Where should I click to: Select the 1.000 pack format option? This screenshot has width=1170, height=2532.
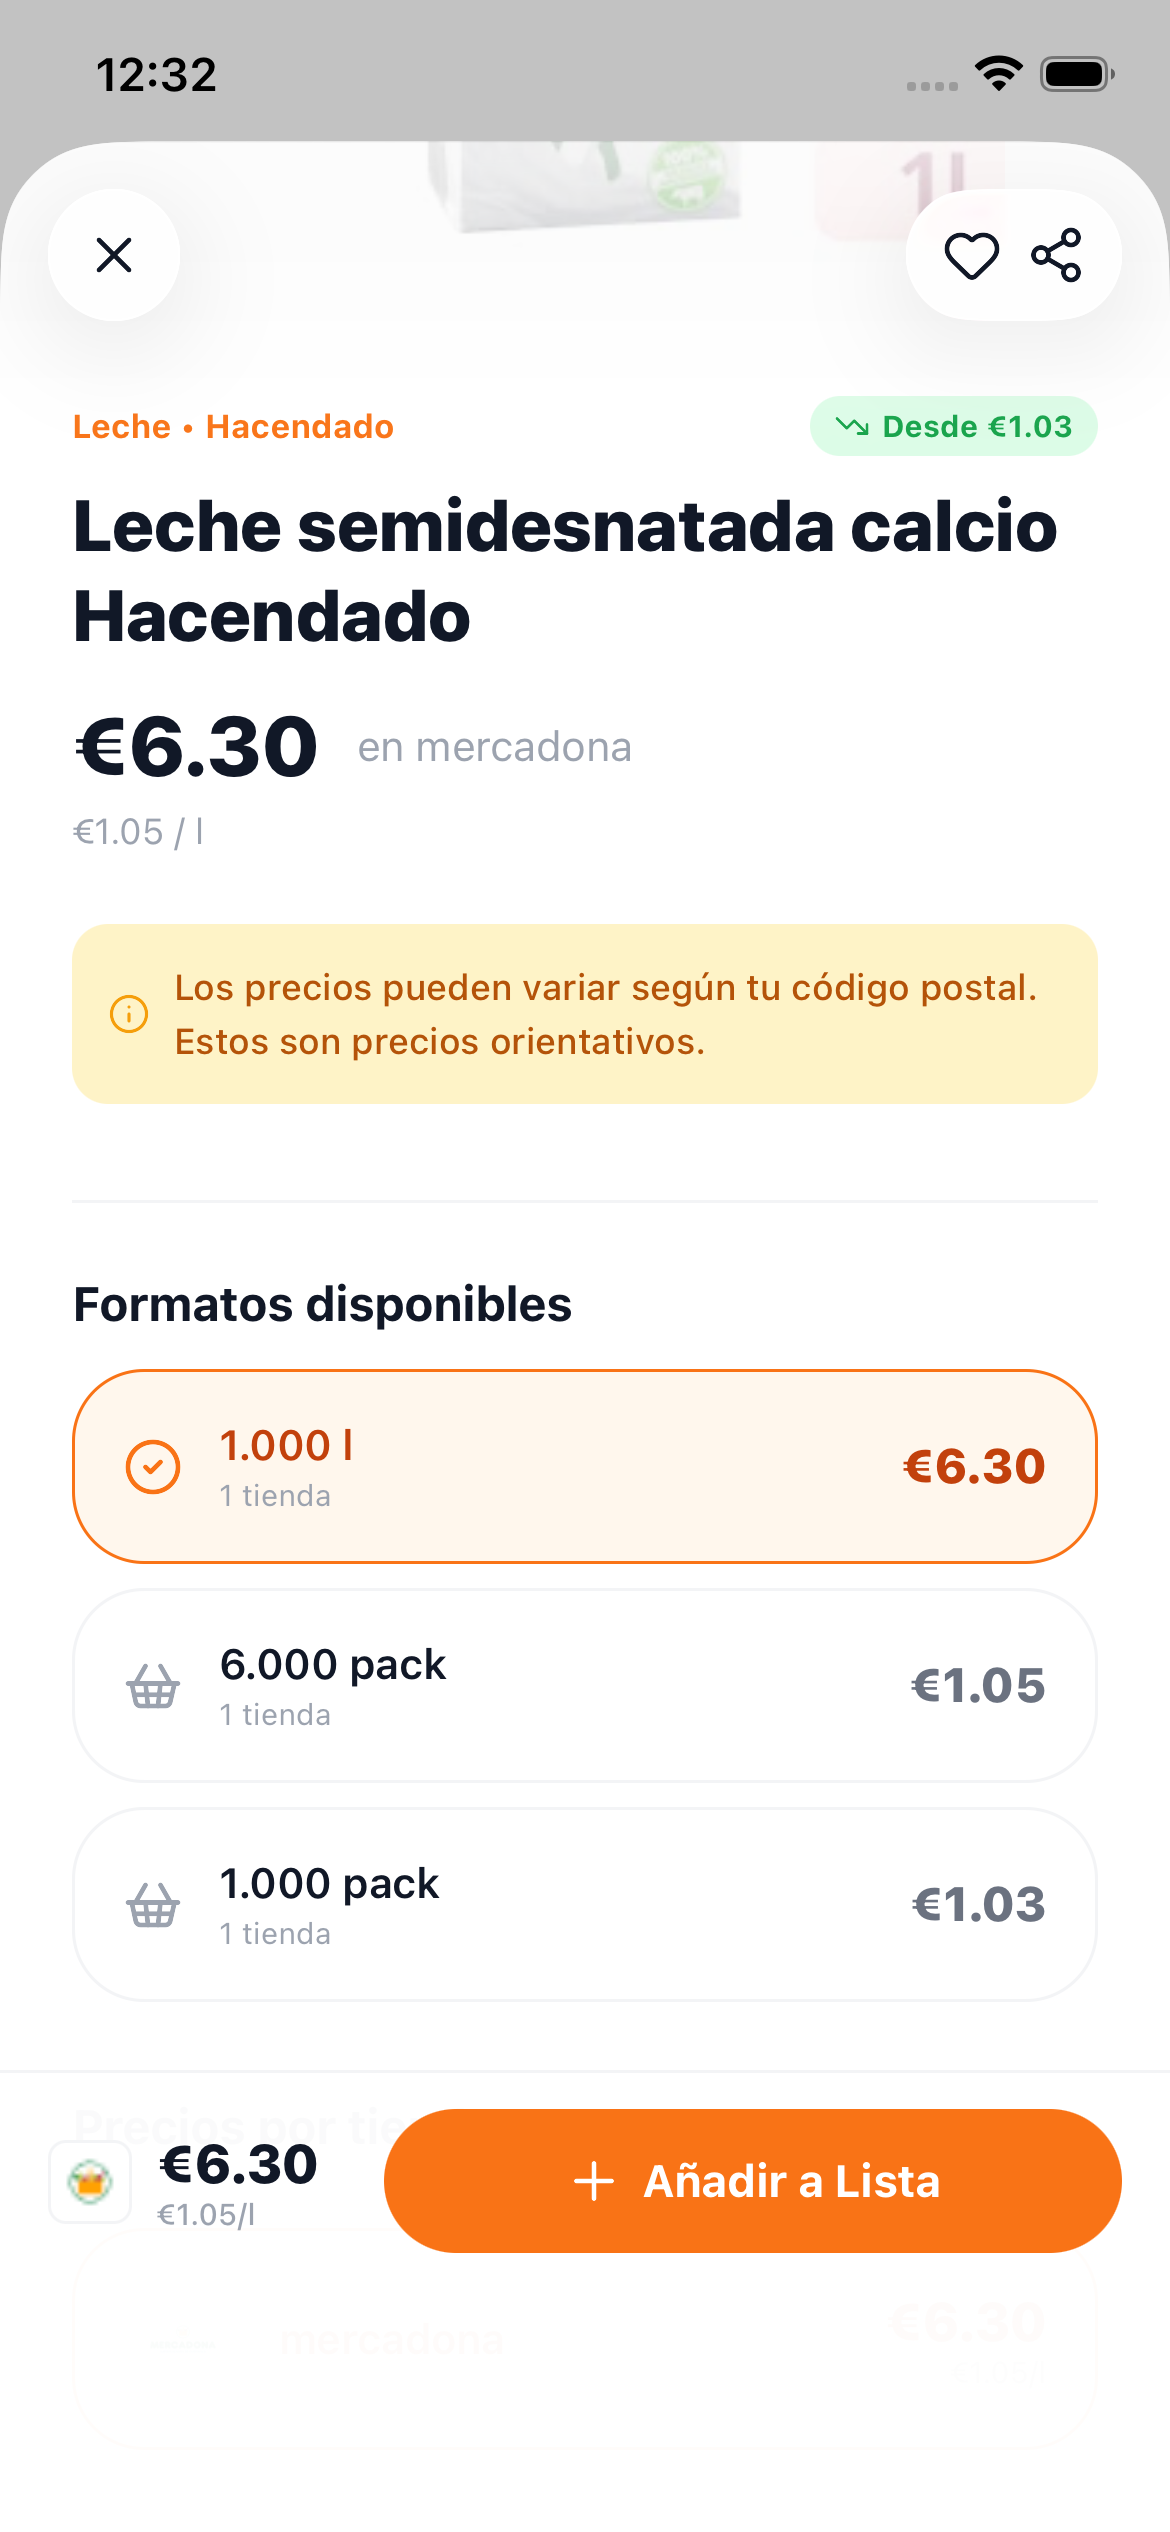585,1905
